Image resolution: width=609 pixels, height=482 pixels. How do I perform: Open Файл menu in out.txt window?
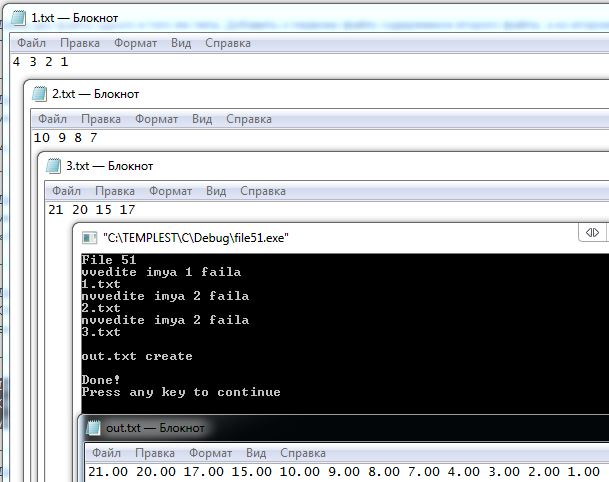tap(106, 453)
